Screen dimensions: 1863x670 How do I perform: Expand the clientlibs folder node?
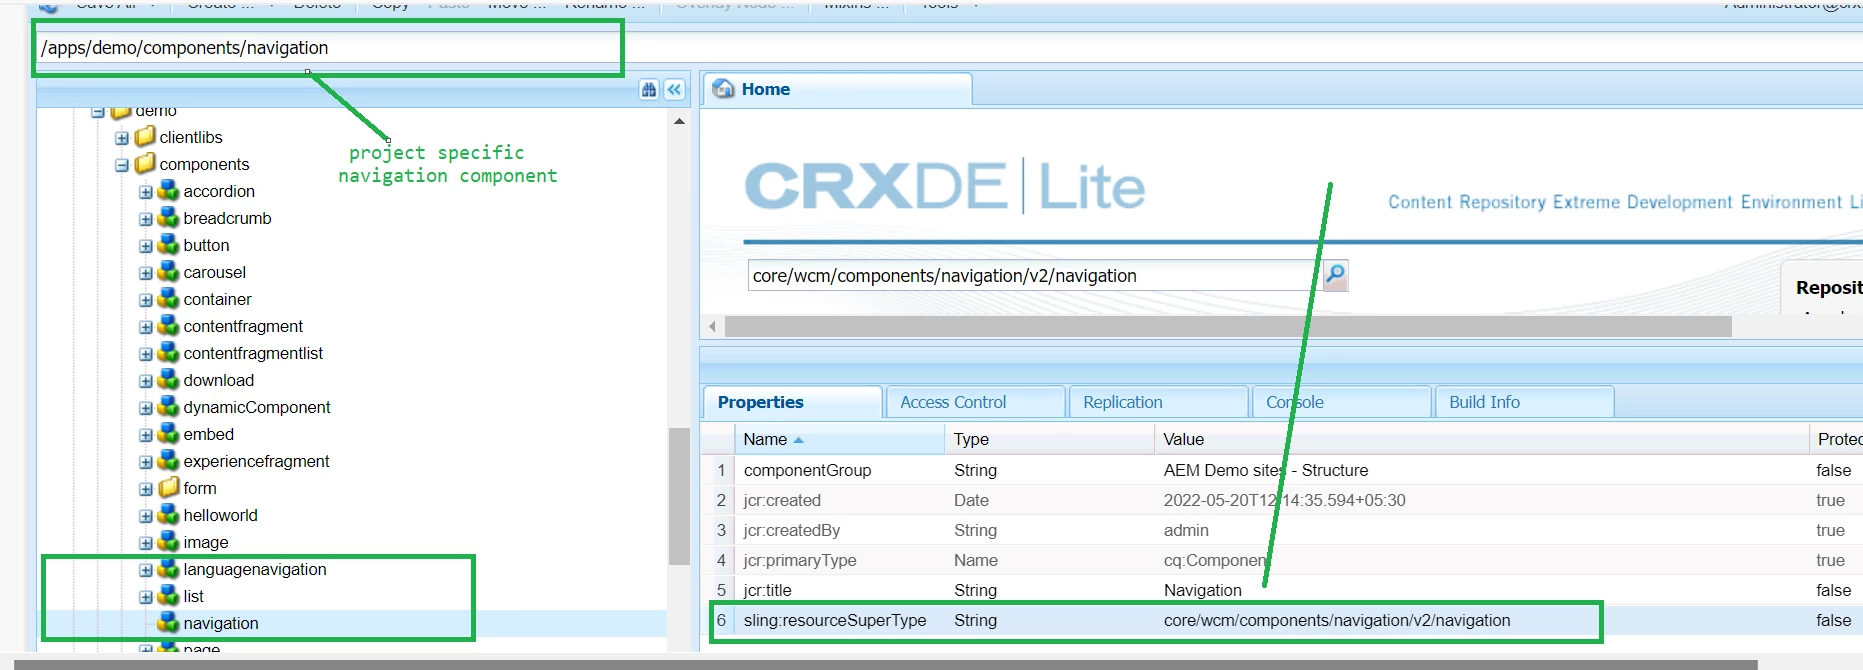click(x=122, y=138)
